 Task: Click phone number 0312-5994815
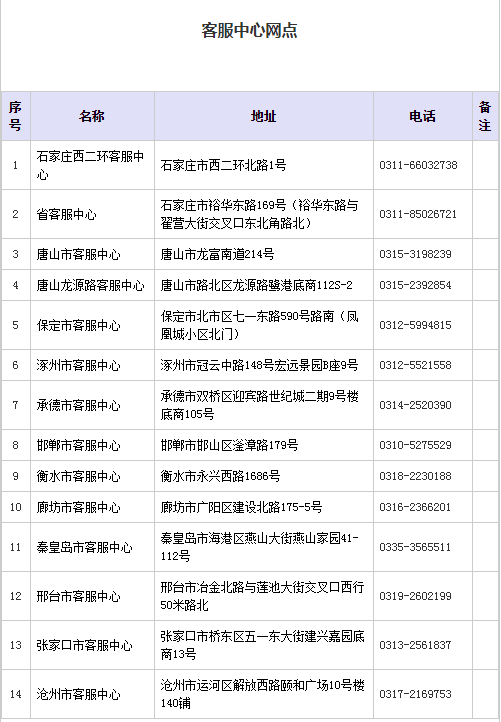[415, 325]
